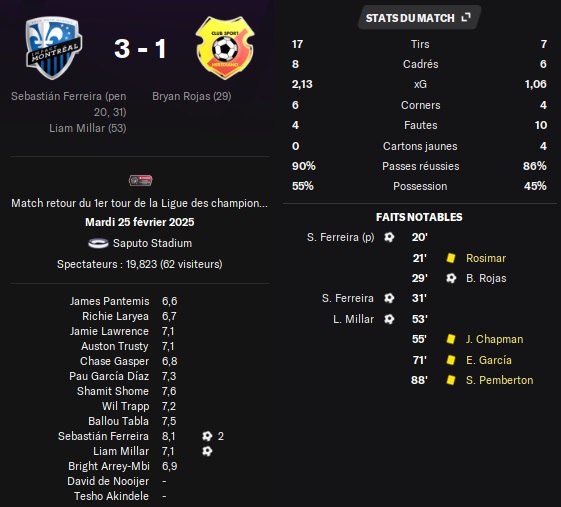The height and width of the screenshot is (507, 561).
Task: Select James Pantemis in the lineup
Action: point(109,301)
